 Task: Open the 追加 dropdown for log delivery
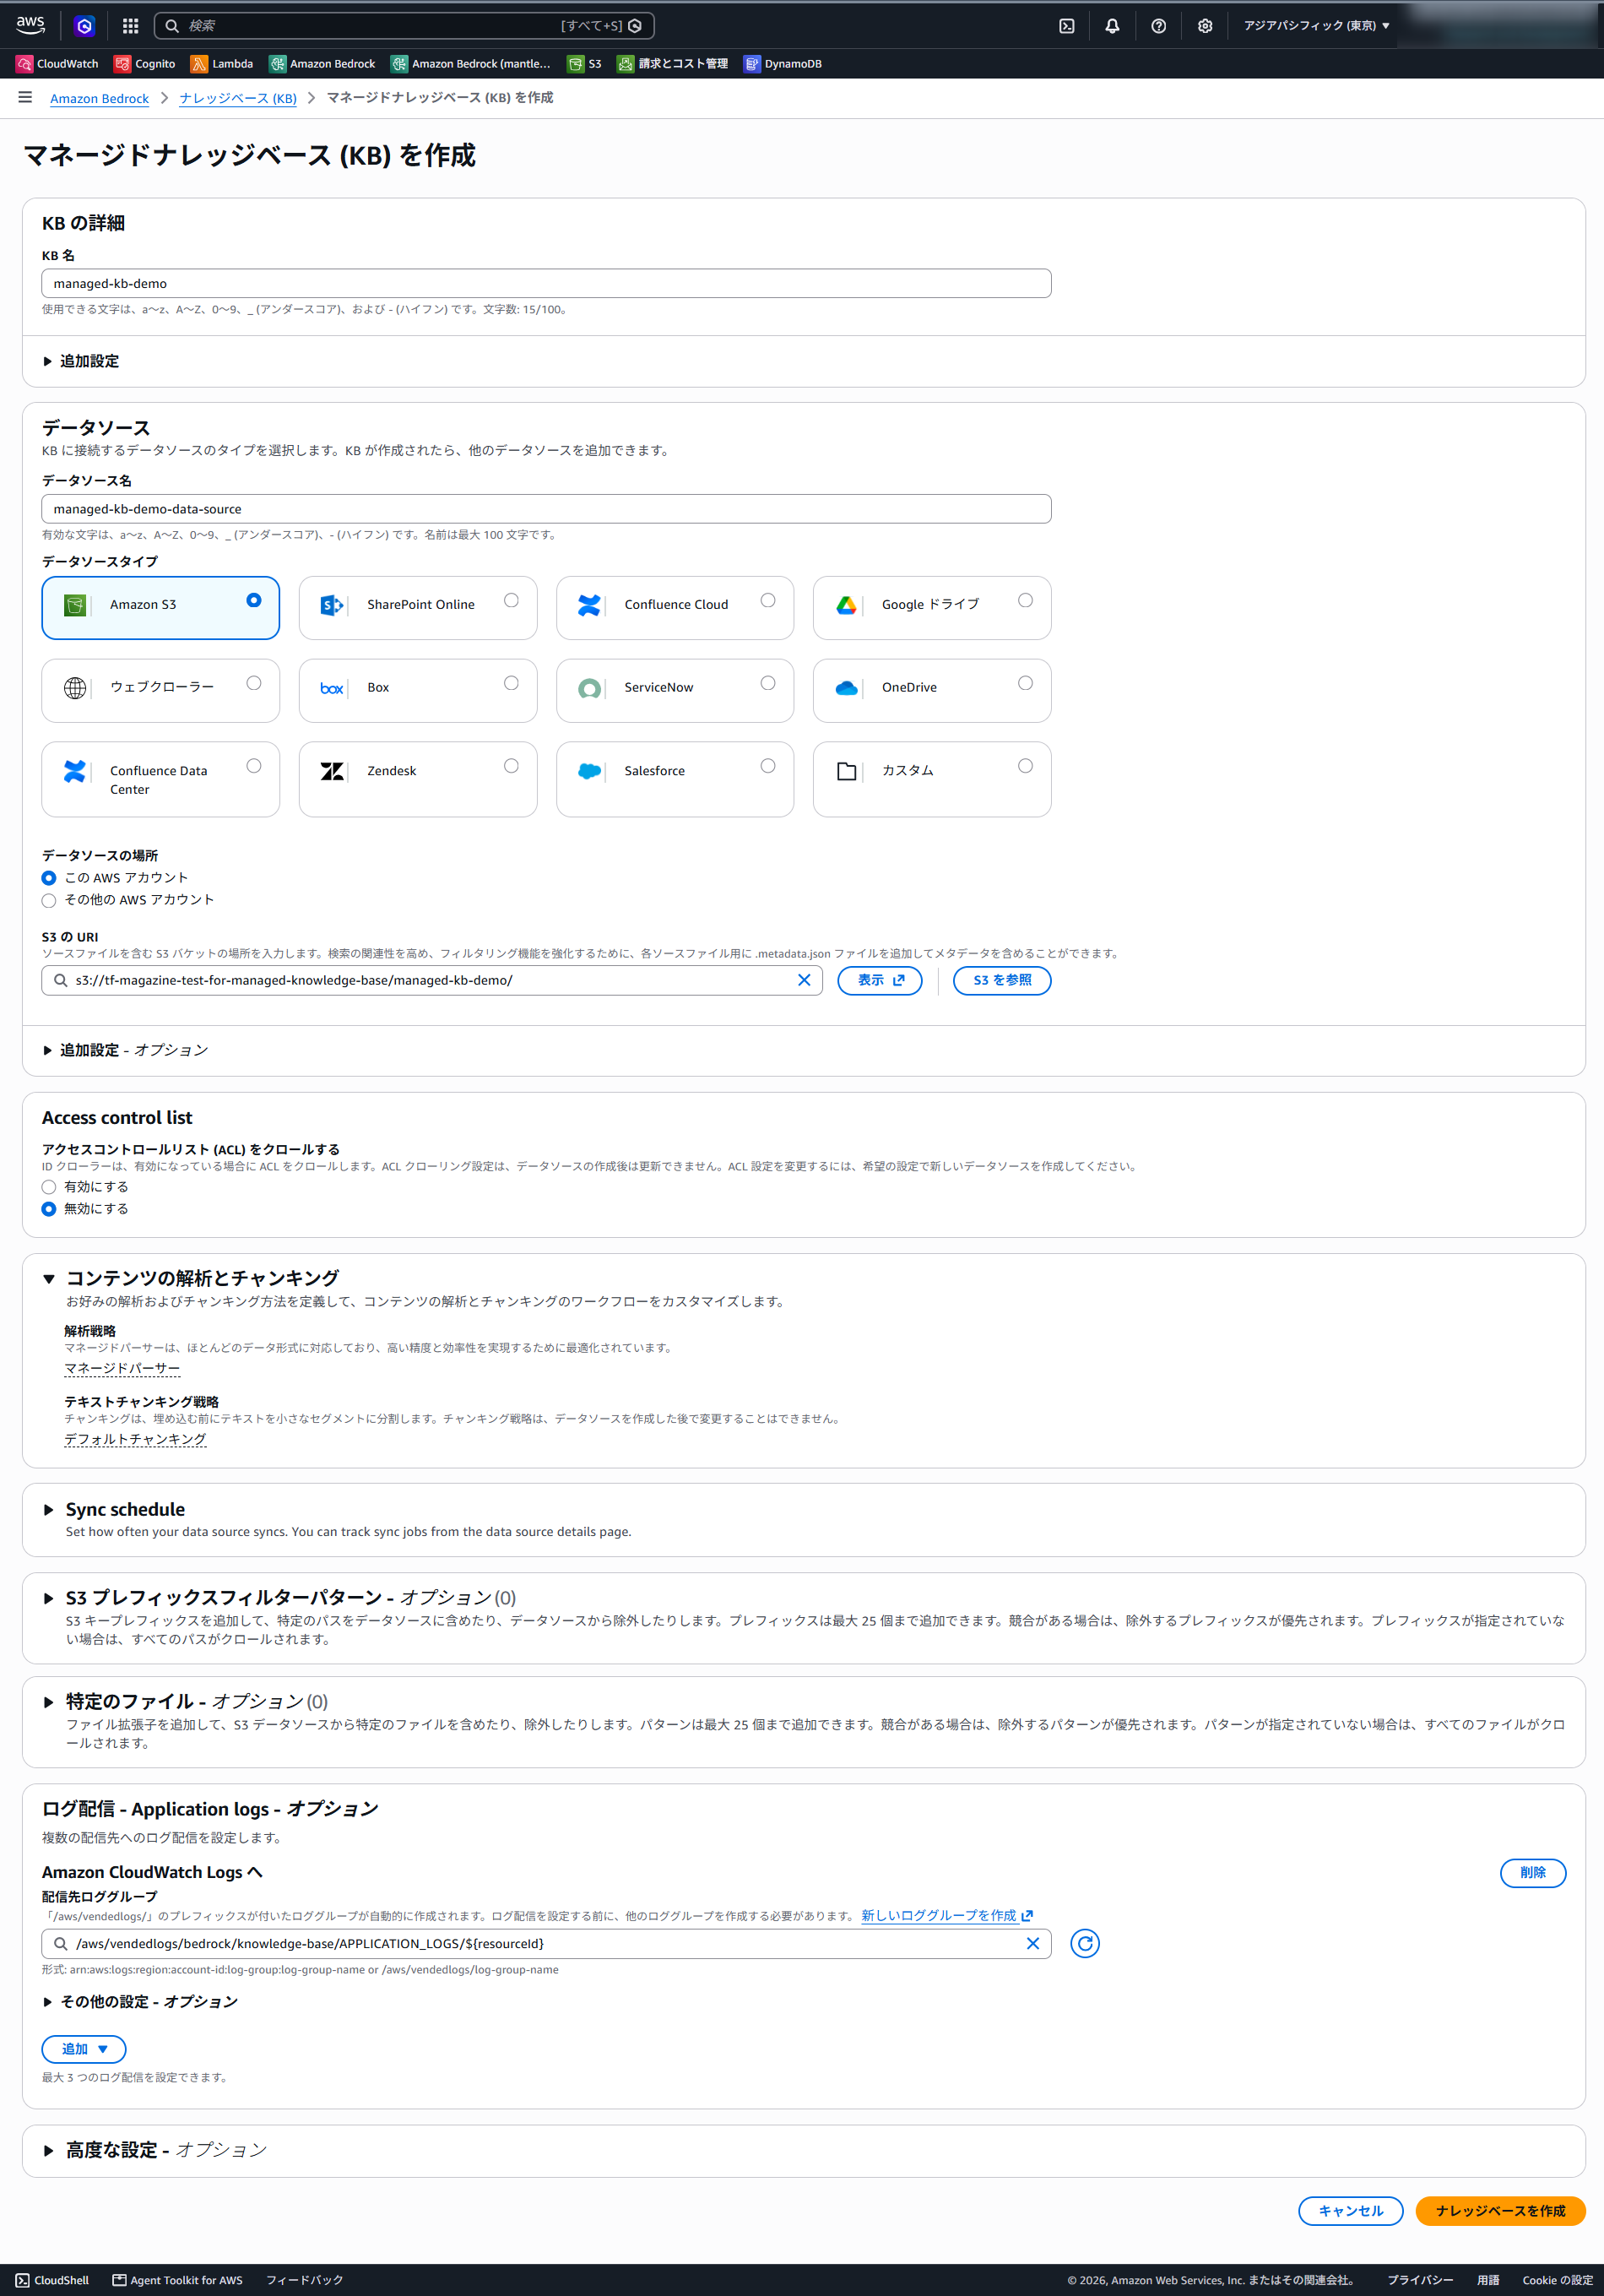pos(84,2049)
